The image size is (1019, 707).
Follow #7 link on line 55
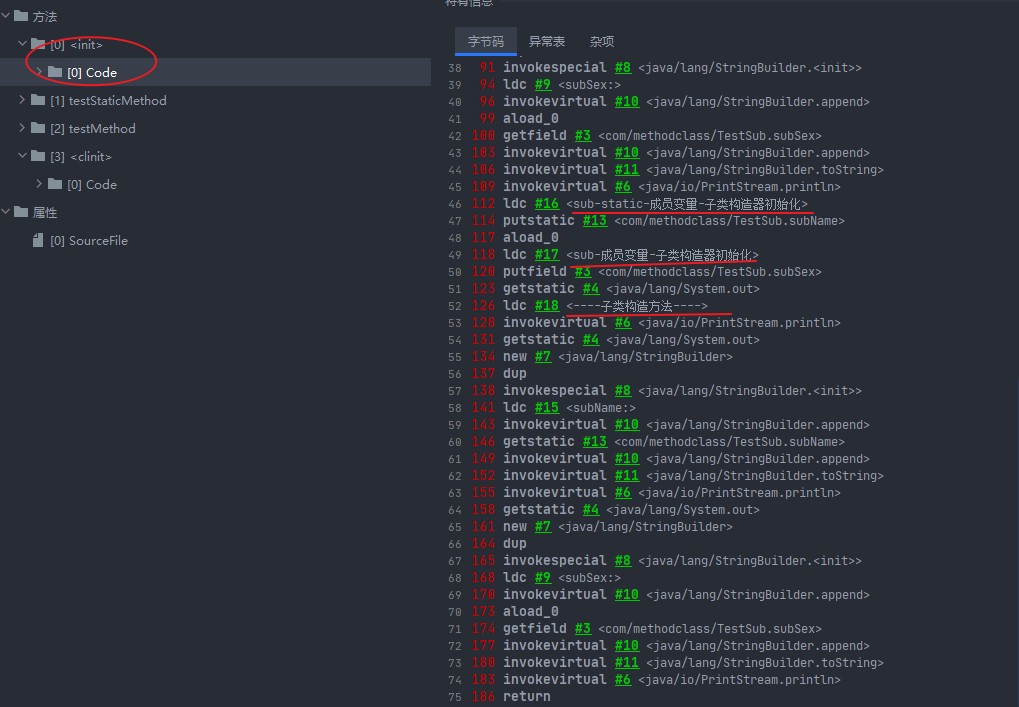pyautogui.click(x=543, y=357)
